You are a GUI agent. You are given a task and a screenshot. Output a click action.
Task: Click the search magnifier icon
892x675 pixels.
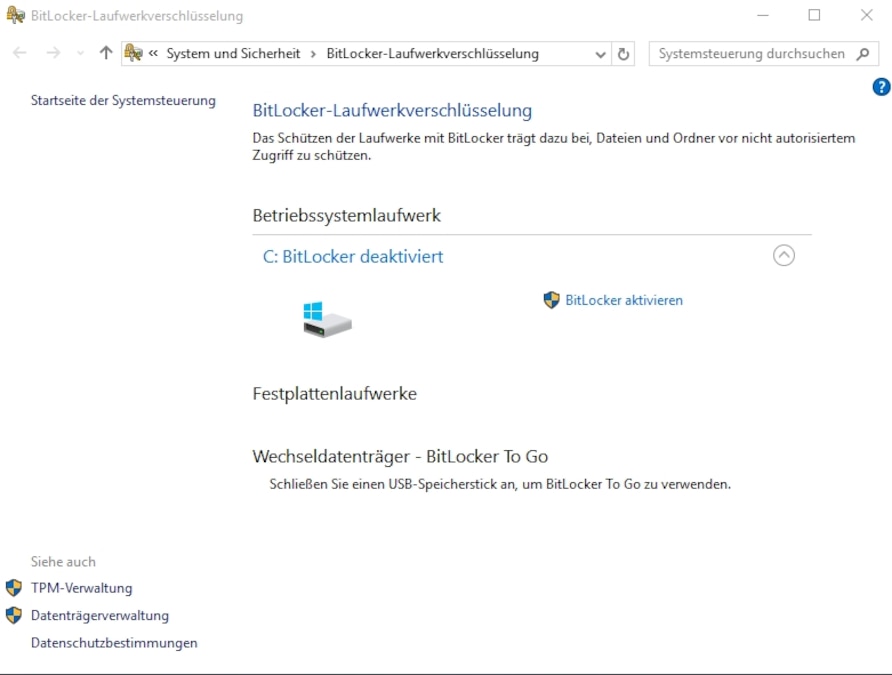pos(863,54)
